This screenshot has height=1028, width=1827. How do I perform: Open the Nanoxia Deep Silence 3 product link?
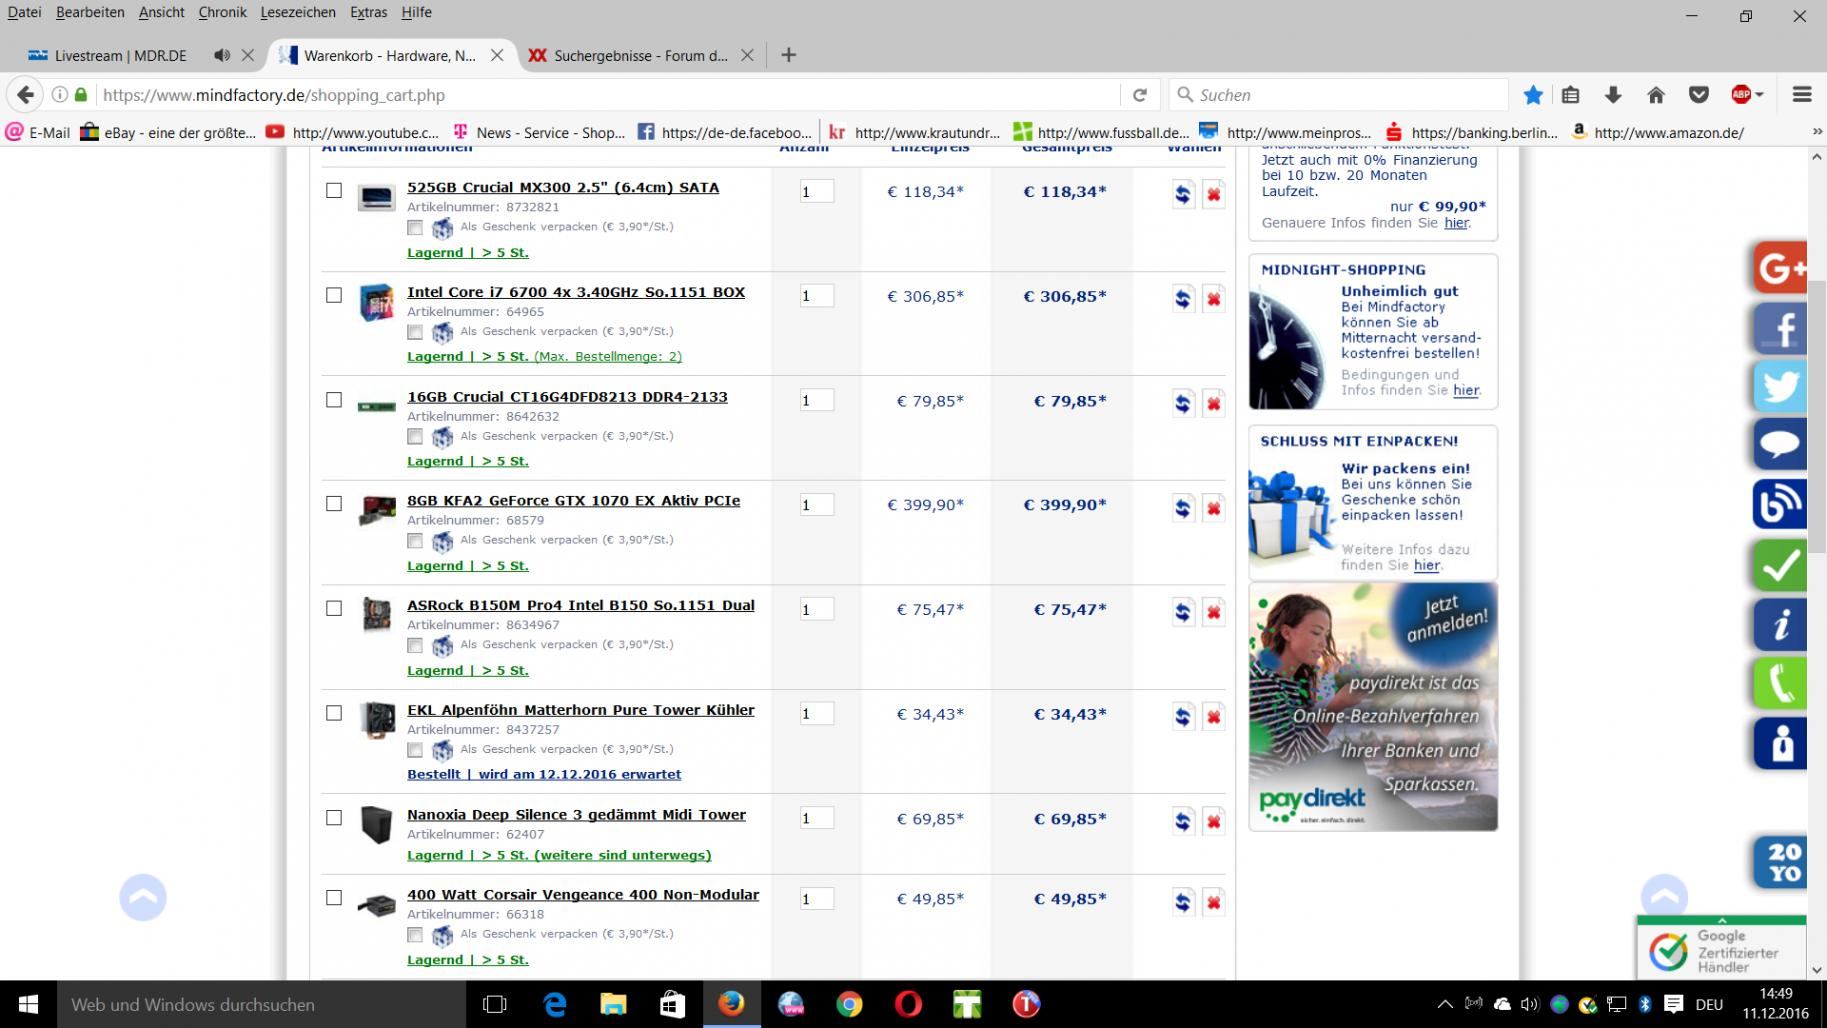coord(576,814)
